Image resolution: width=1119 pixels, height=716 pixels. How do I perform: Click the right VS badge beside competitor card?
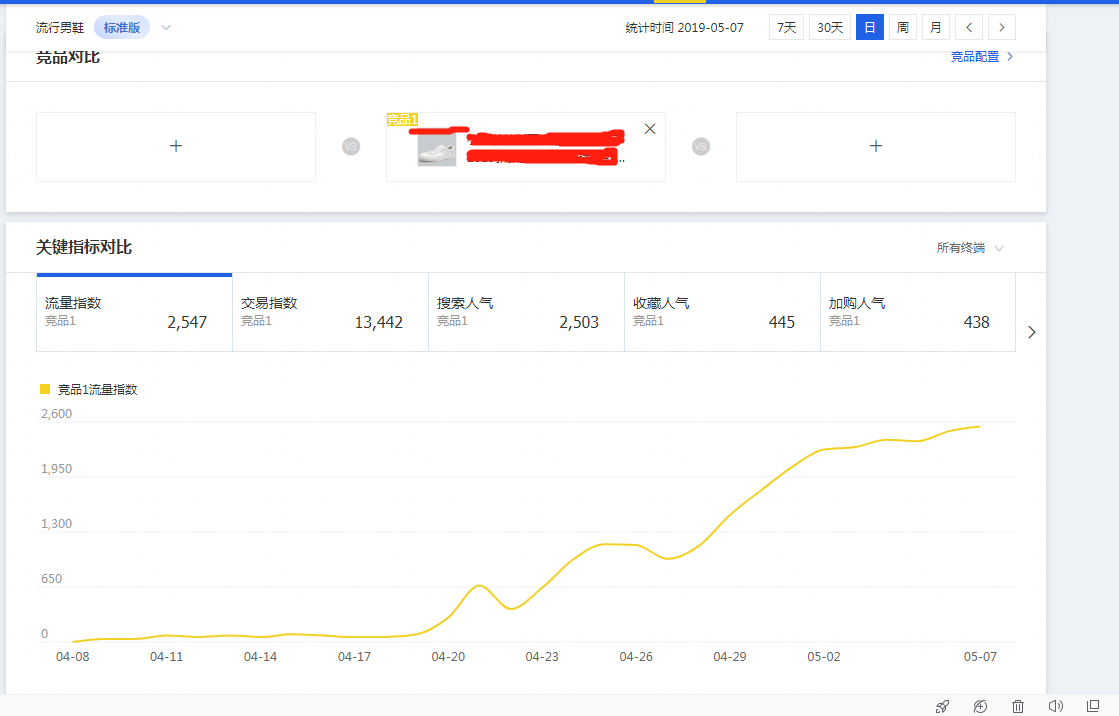pos(701,146)
